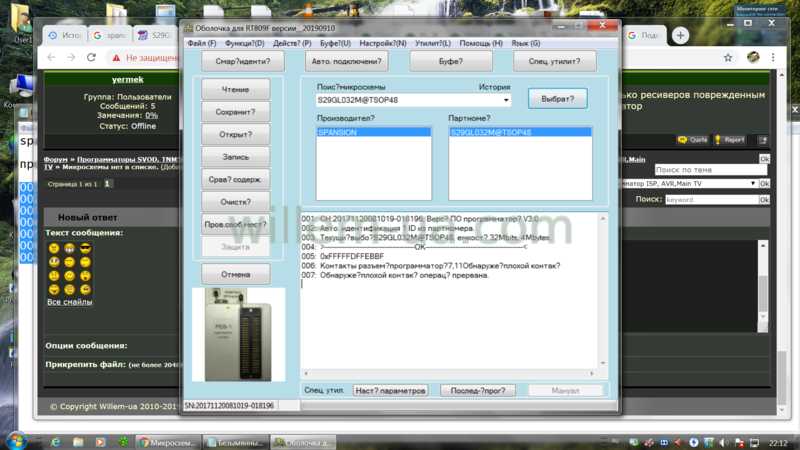Click the Выбрат? button
The width and height of the screenshot is (800, 450).
(x=557, y=98)
